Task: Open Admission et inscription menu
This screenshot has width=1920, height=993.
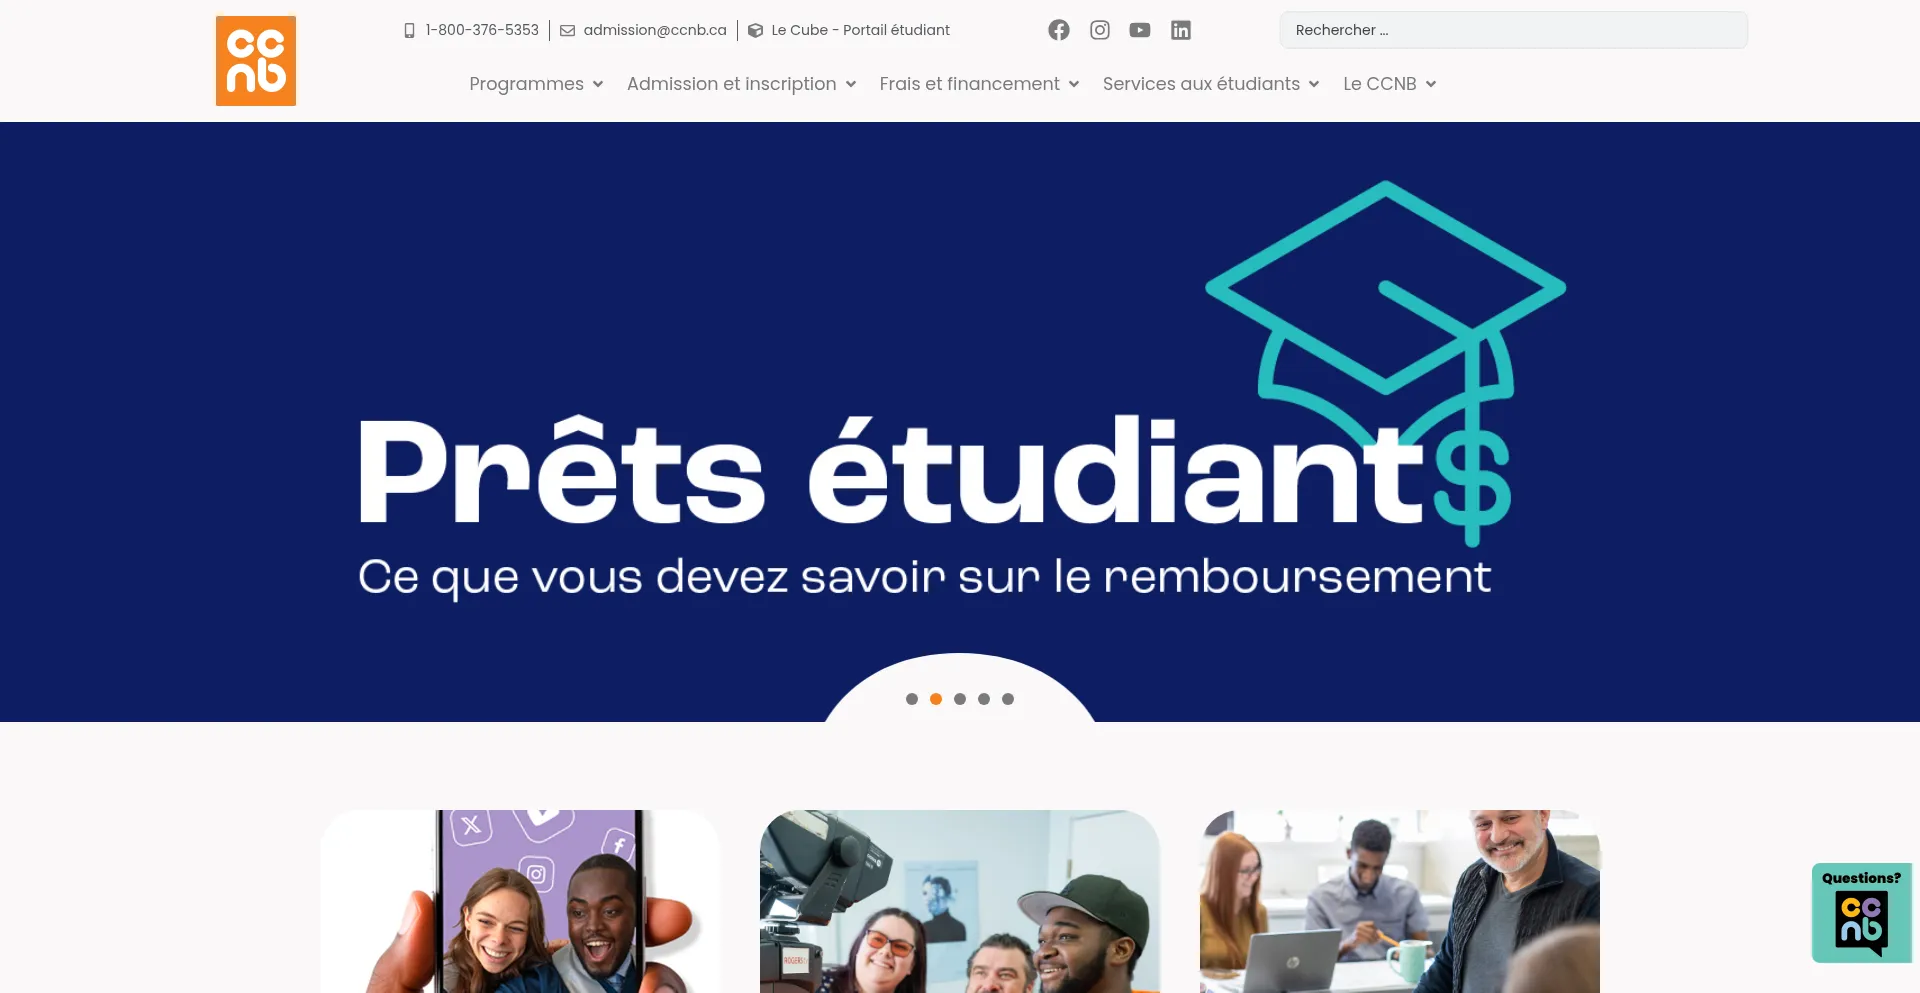Action: (741, 84)
